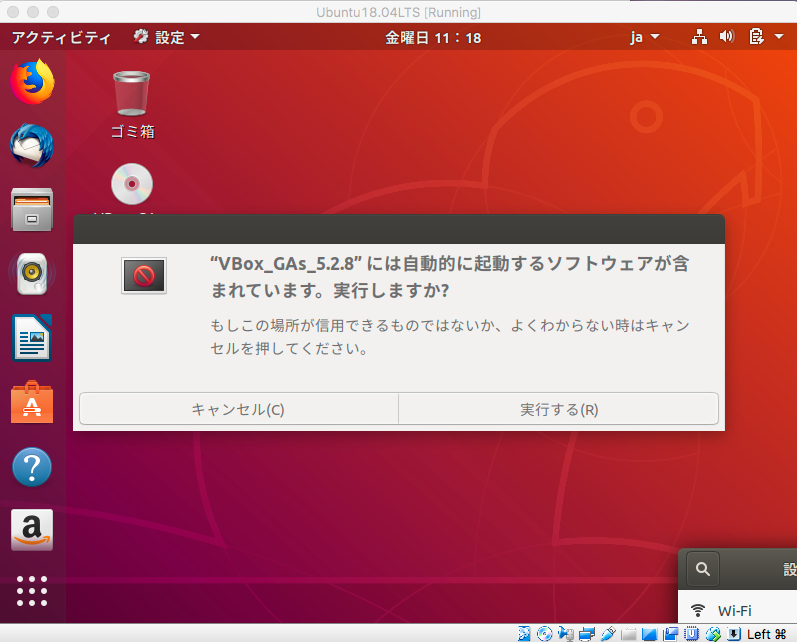This screenshot has height=642, width=797.
Task: Click the Left ⌘ host key indicator
Action: pyautogui.click(x=767, y=634)
